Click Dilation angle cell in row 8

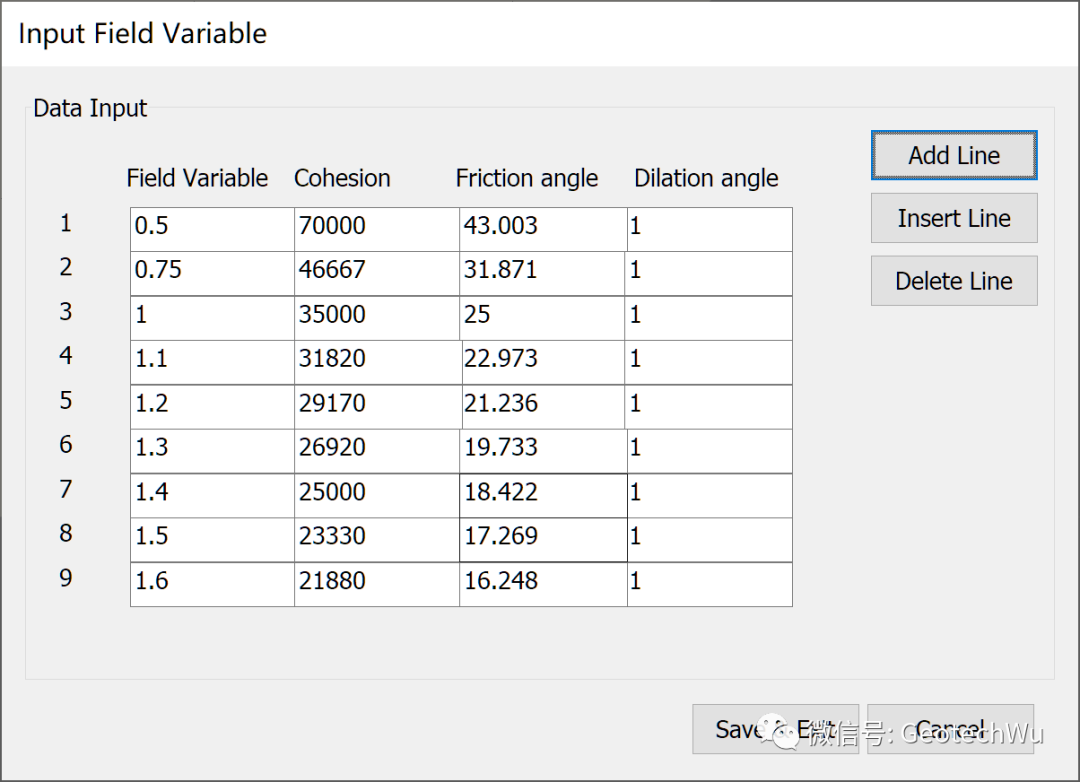(x=709, y=540)
